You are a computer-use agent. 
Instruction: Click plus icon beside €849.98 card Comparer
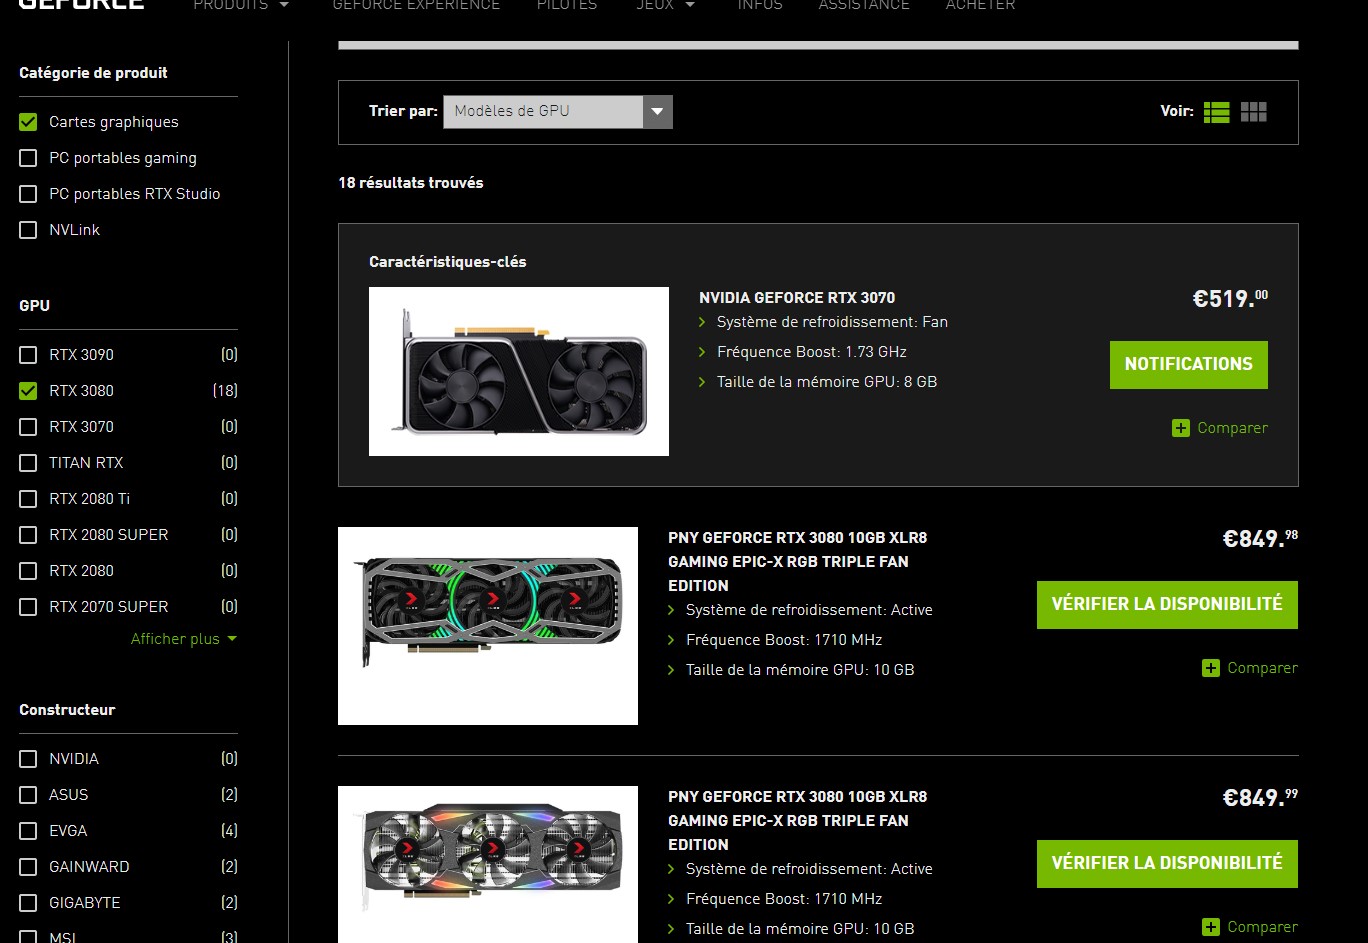pyautogui.click(x=1211, y=668)
